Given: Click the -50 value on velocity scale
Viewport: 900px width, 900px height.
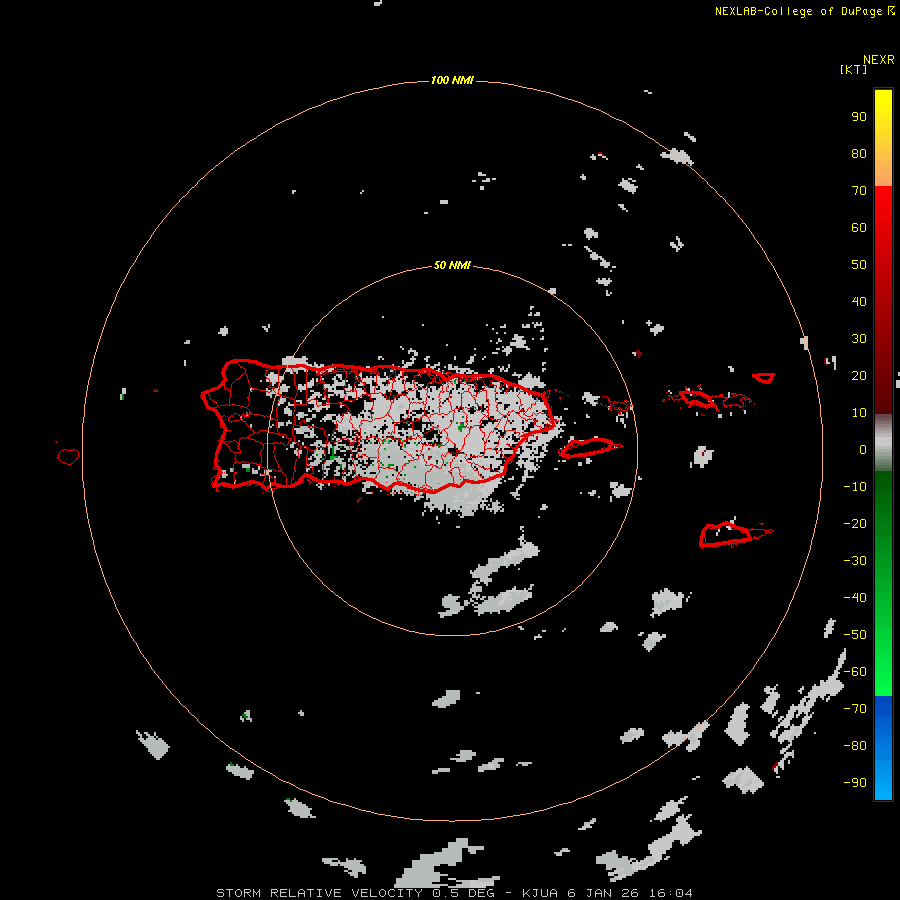Looking at the screenshot, I should point(855,635).
